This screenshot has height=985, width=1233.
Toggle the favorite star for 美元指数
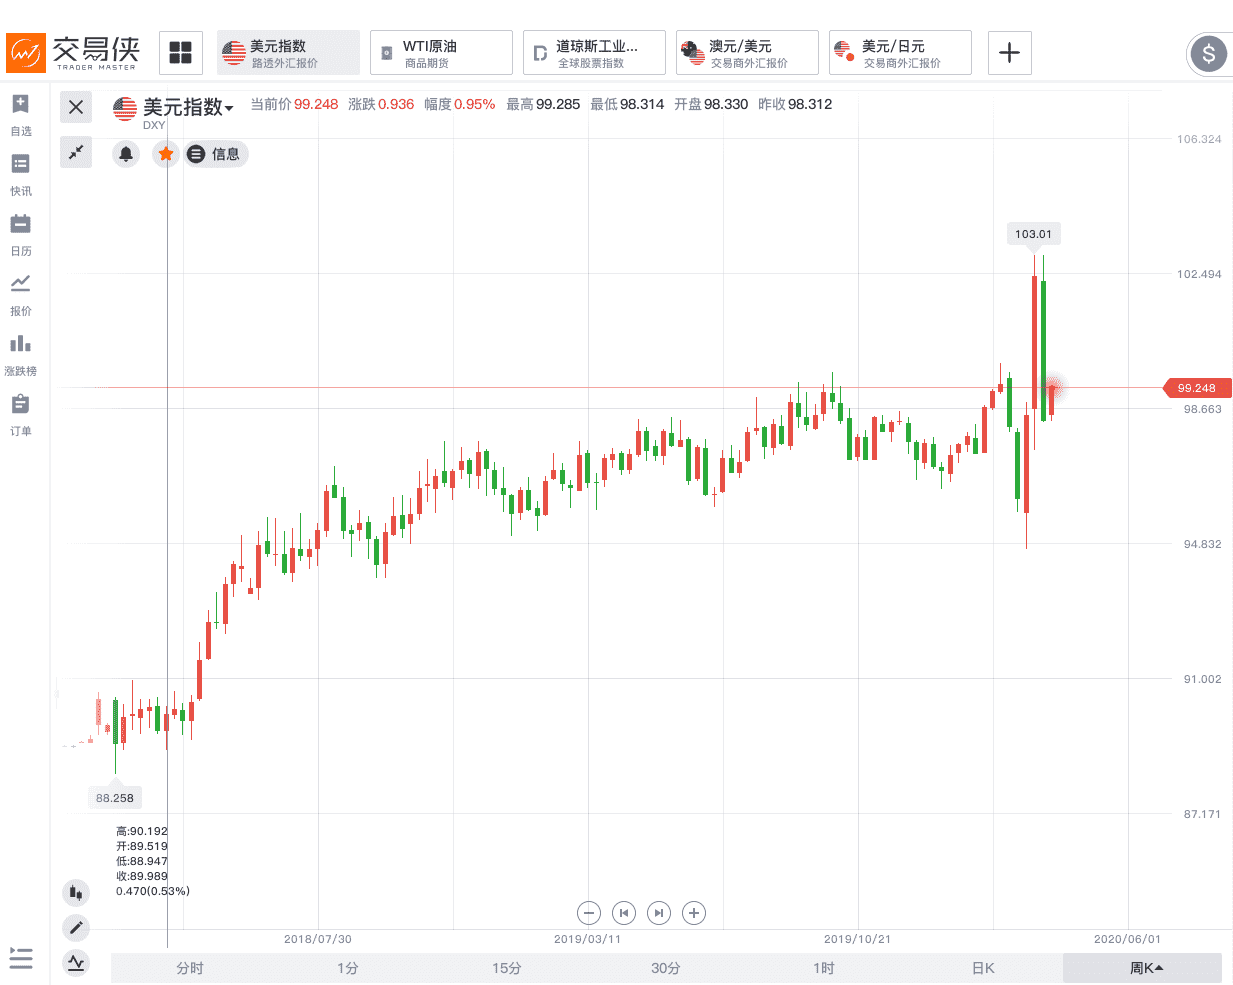coord(166,154)
